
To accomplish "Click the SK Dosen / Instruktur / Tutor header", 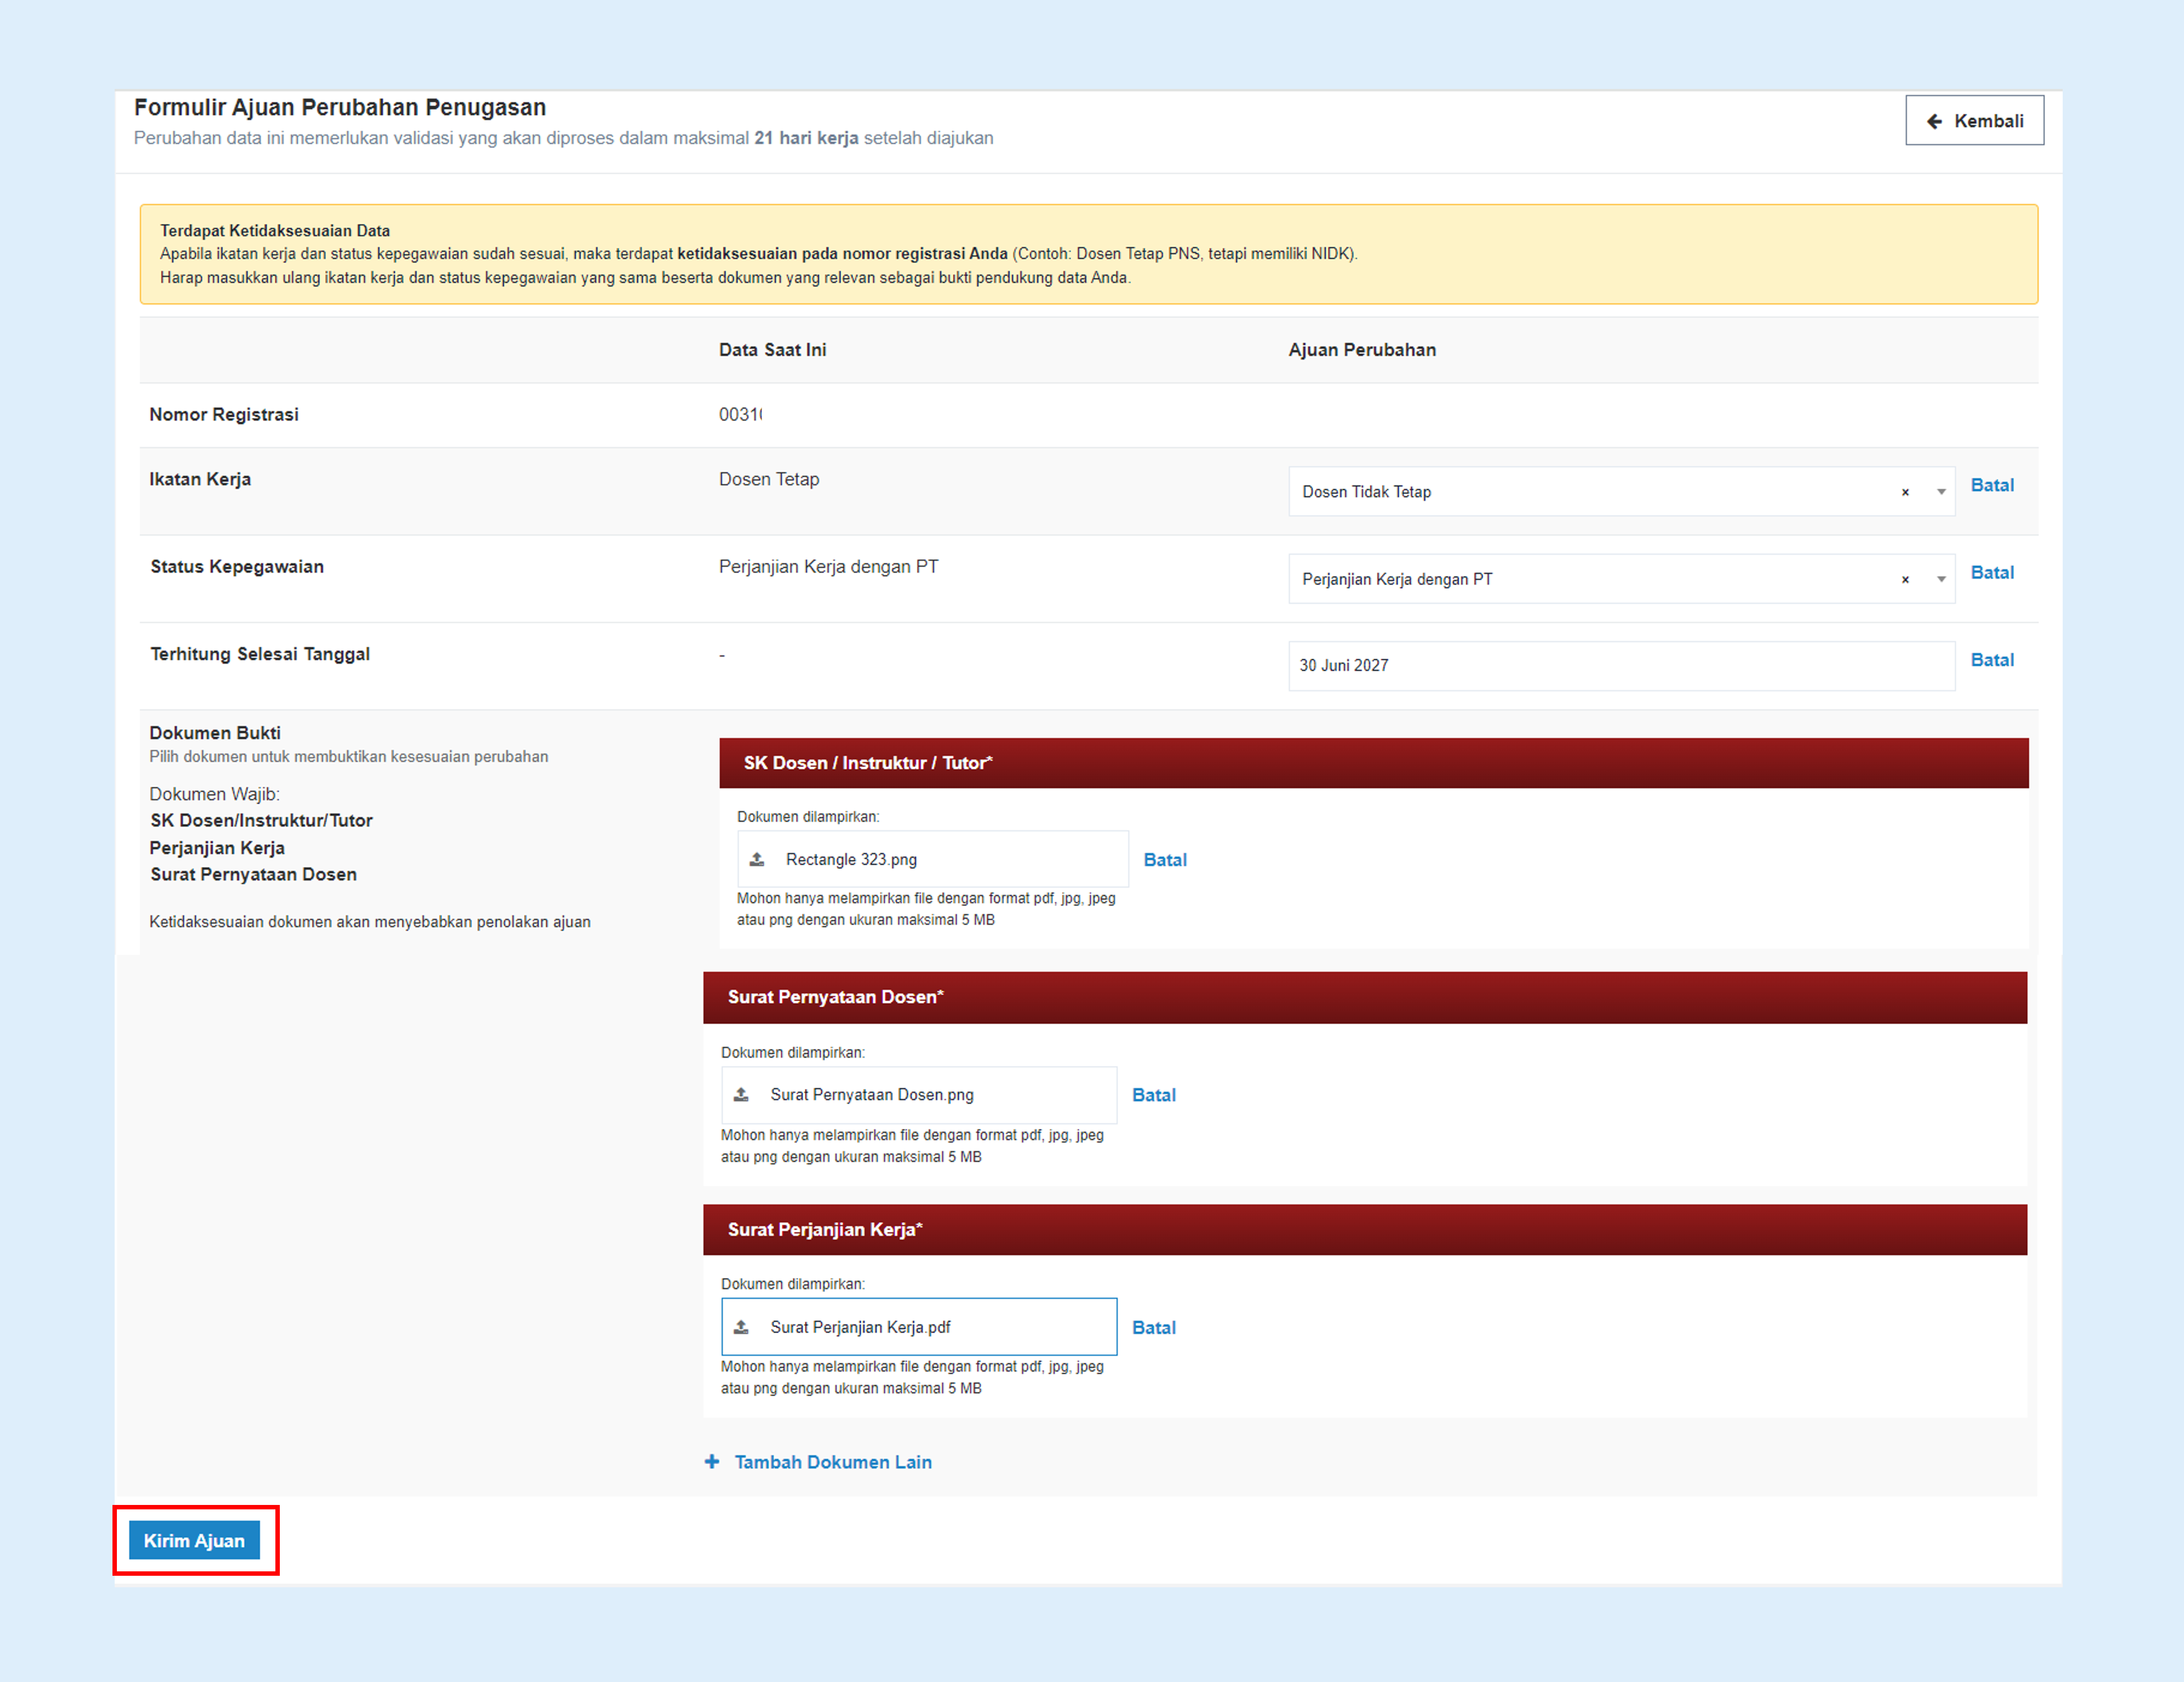I will 1374,763.
